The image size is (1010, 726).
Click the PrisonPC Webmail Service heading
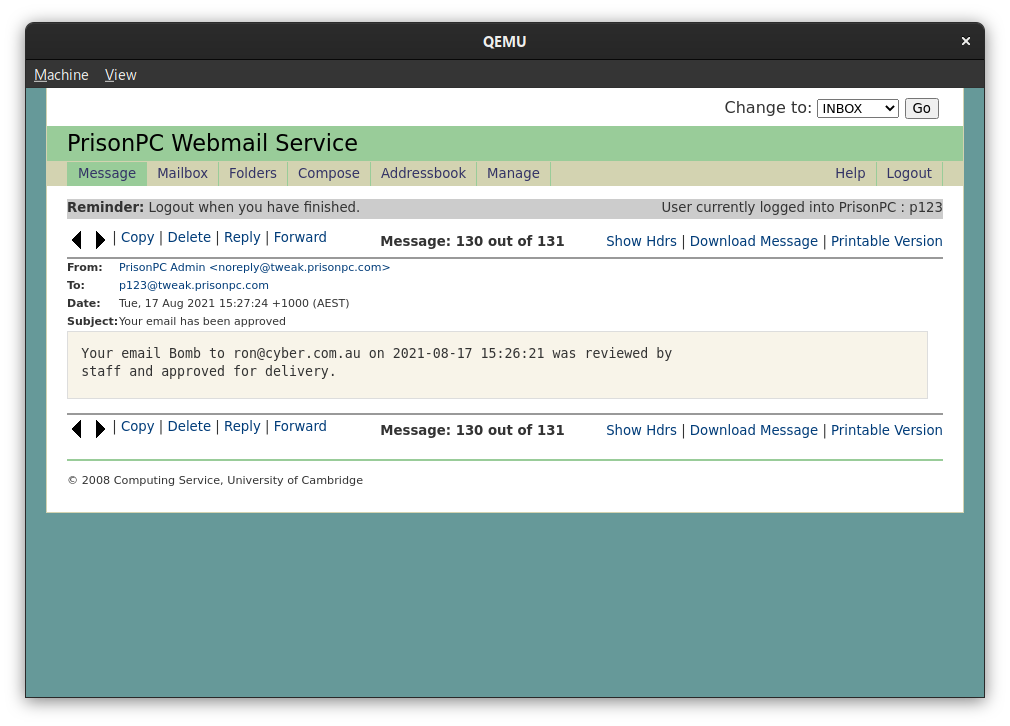(x=212, y=143)
